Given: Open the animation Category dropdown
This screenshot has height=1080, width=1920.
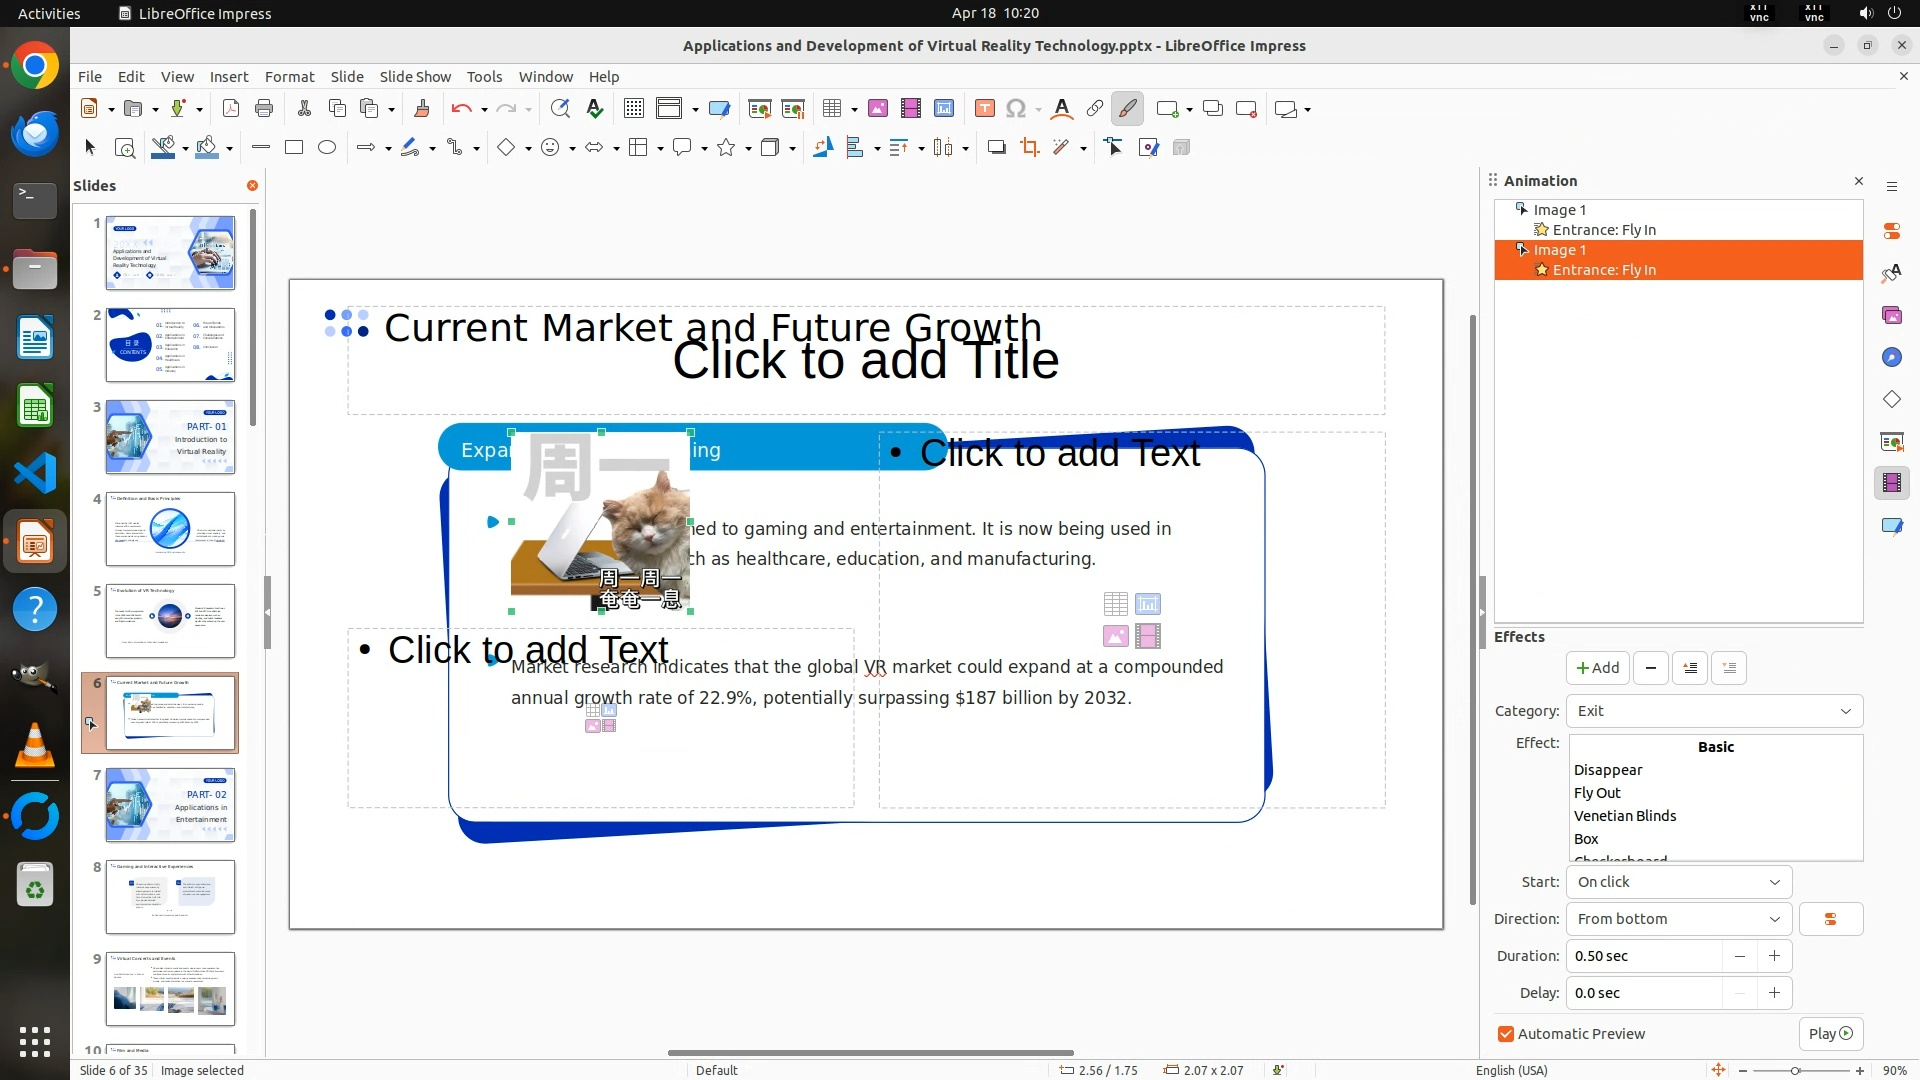Looking at the screenshot, I should click(1714, 711).
